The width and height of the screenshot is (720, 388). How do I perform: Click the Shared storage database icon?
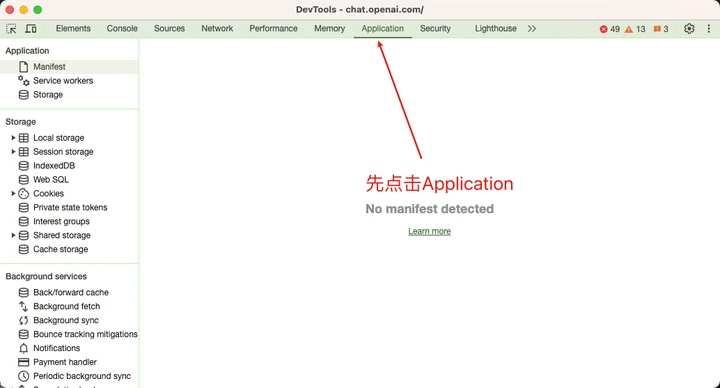click(x=23, y=235)
